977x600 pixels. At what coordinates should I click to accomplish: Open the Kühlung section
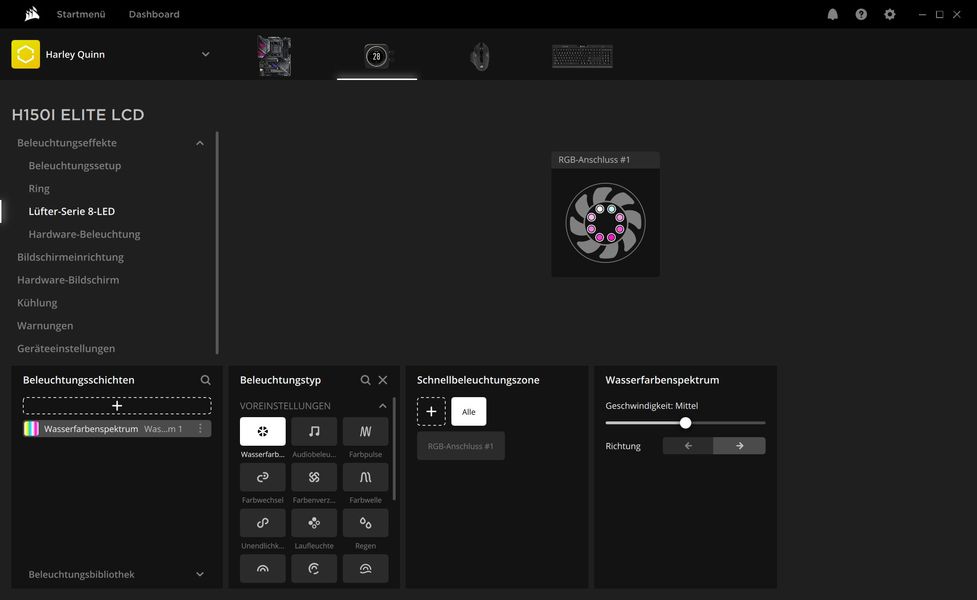[37, 303]
